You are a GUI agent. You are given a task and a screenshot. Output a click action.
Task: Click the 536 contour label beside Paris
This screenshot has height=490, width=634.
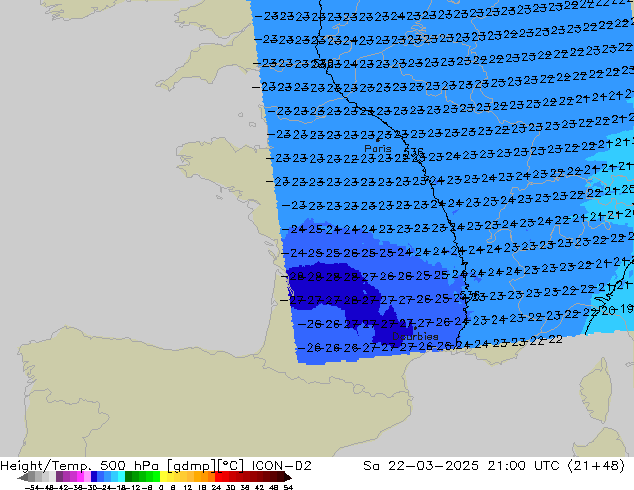click(x=414, y=153)
